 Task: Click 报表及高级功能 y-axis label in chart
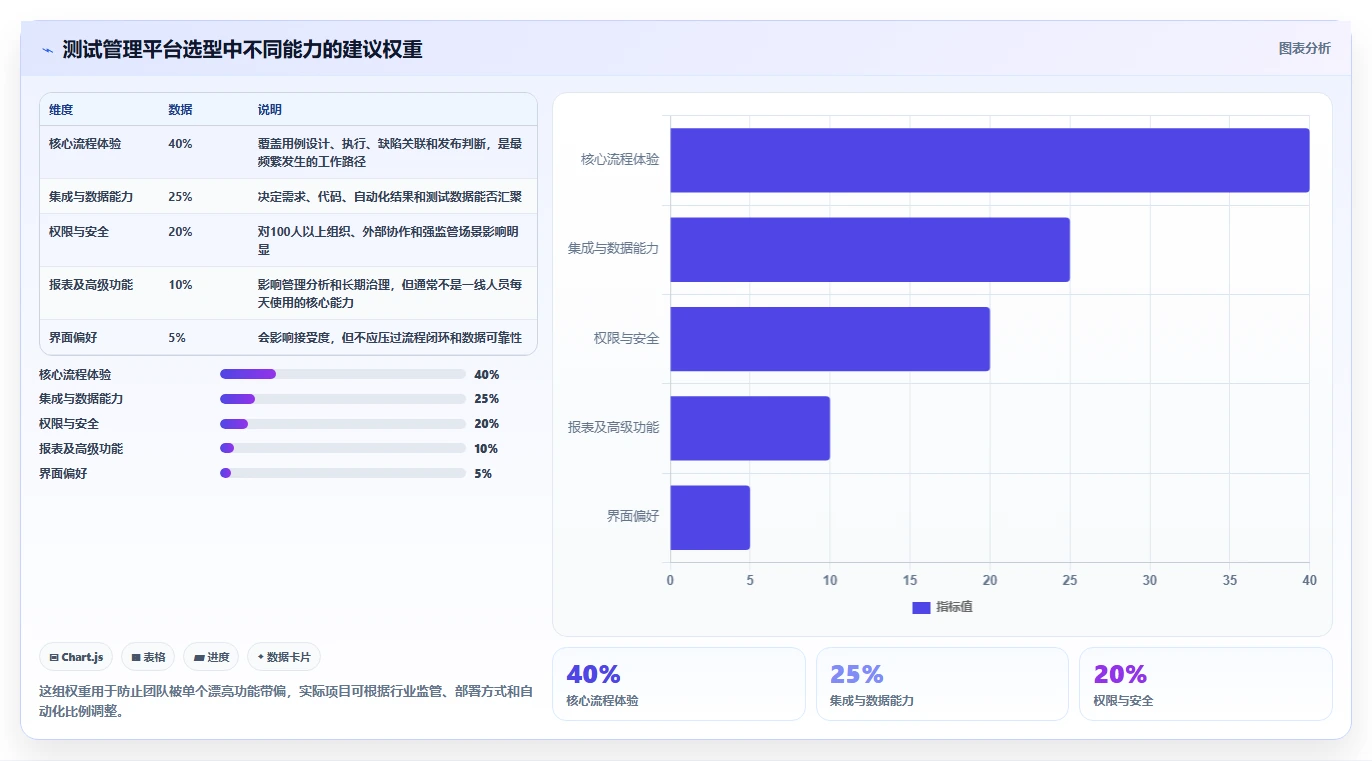613,428
